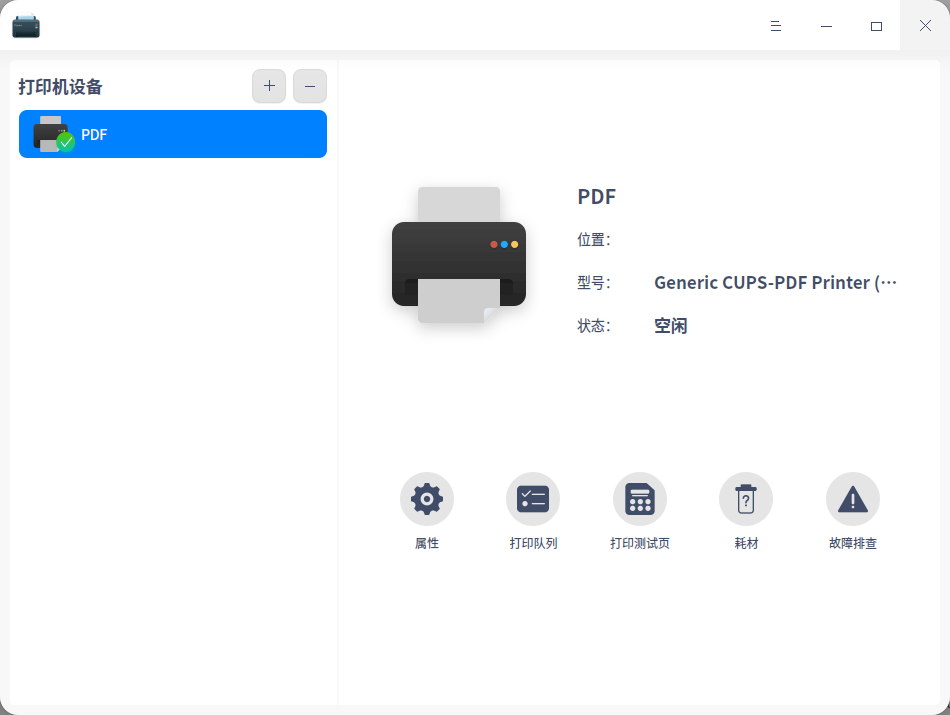
Task: Click the warning triangle above 故障排查
Action: tap(852, 499)
